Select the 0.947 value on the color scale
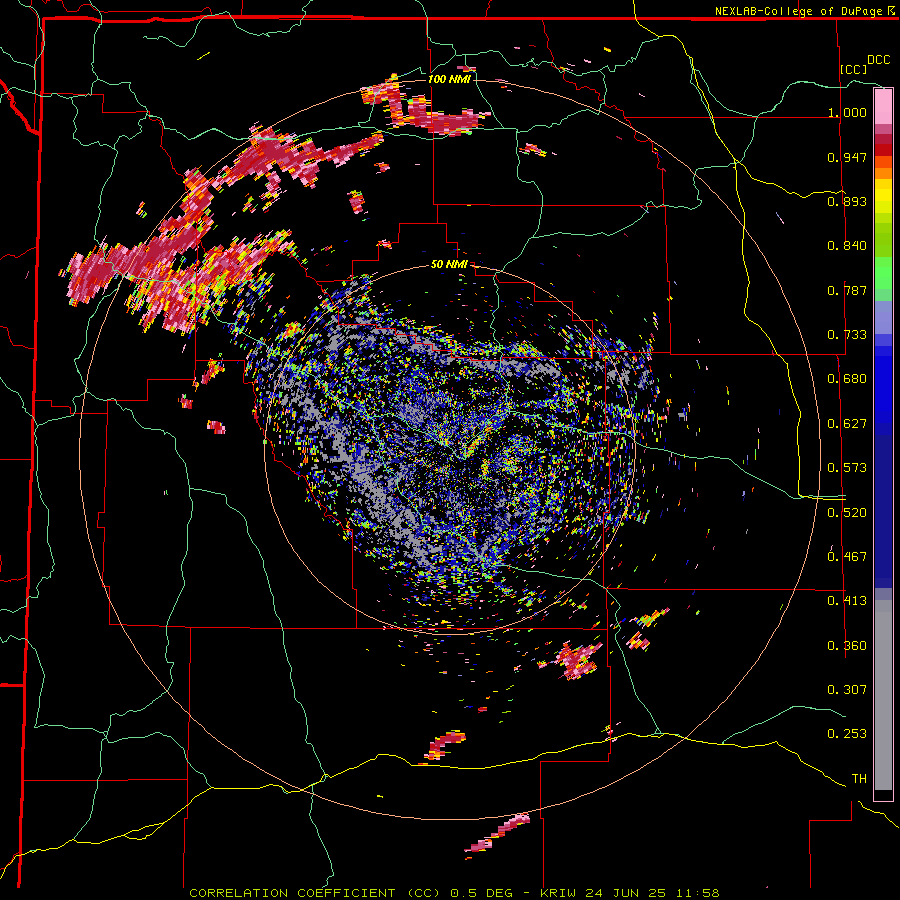The image size is (900, 900). click(x=847, y=157)
